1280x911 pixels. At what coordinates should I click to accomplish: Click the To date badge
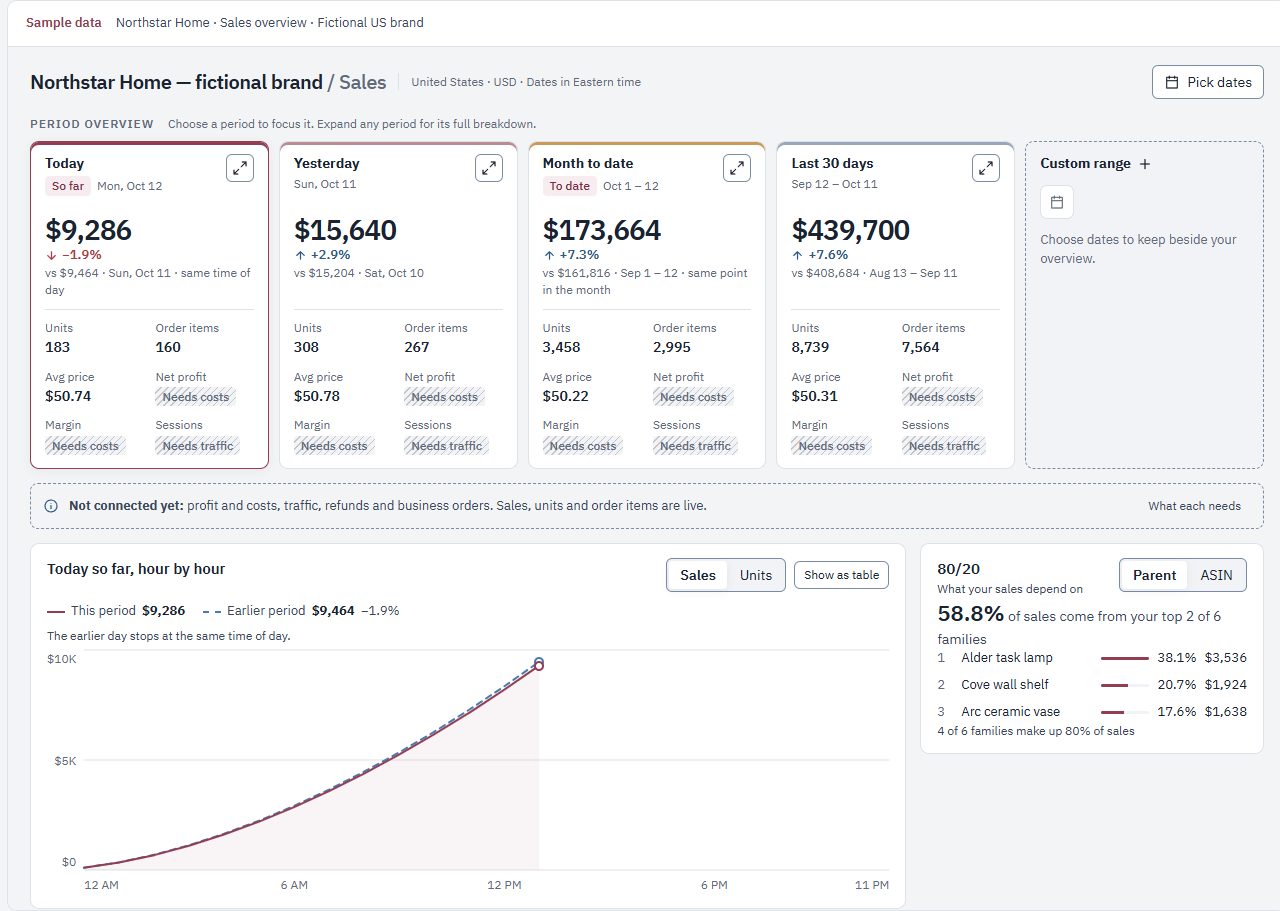click(570, 186)
